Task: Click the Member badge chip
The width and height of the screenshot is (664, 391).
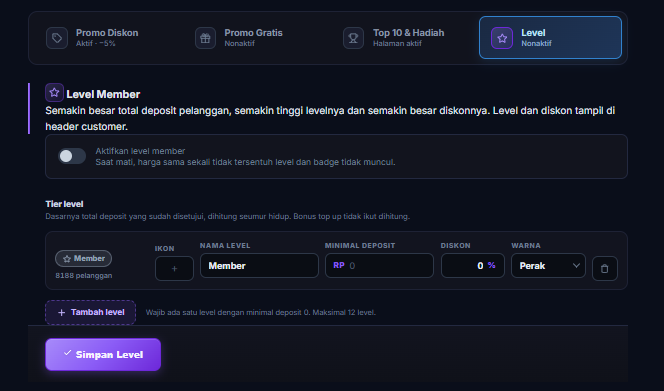Action: click(83, 258)
